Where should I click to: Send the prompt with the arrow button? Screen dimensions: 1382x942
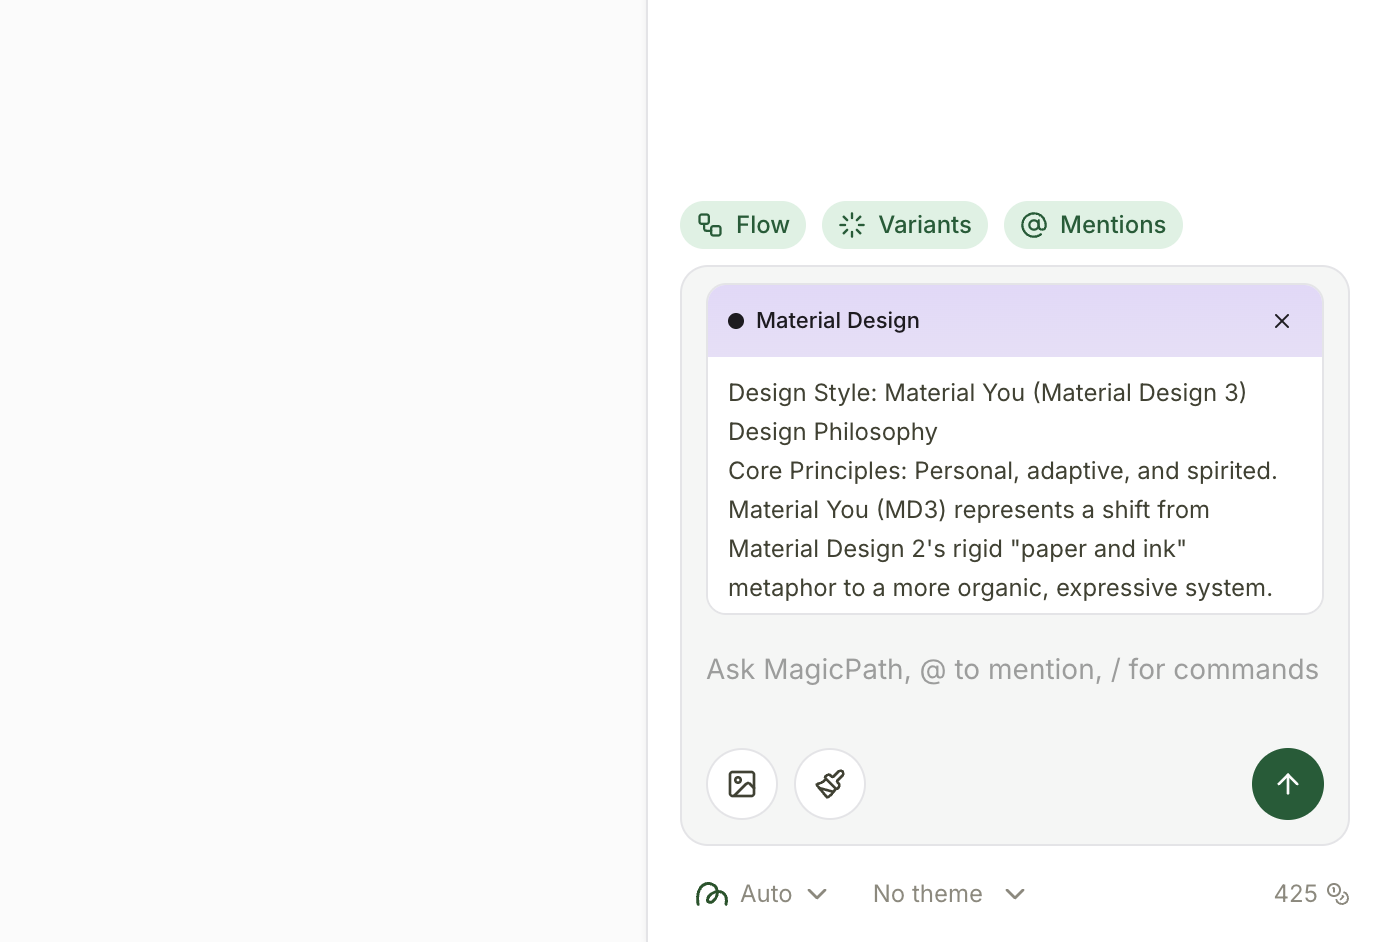(x=1287, y=784)
